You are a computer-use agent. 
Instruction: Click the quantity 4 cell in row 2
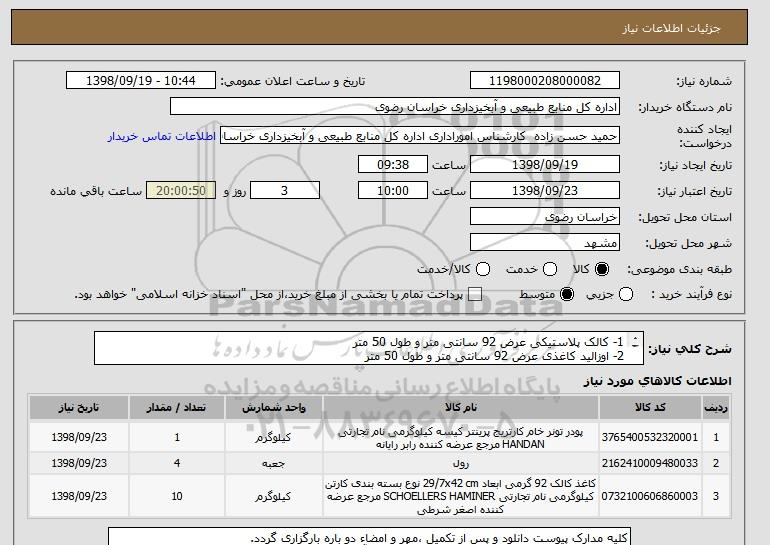tap(177, 463)
